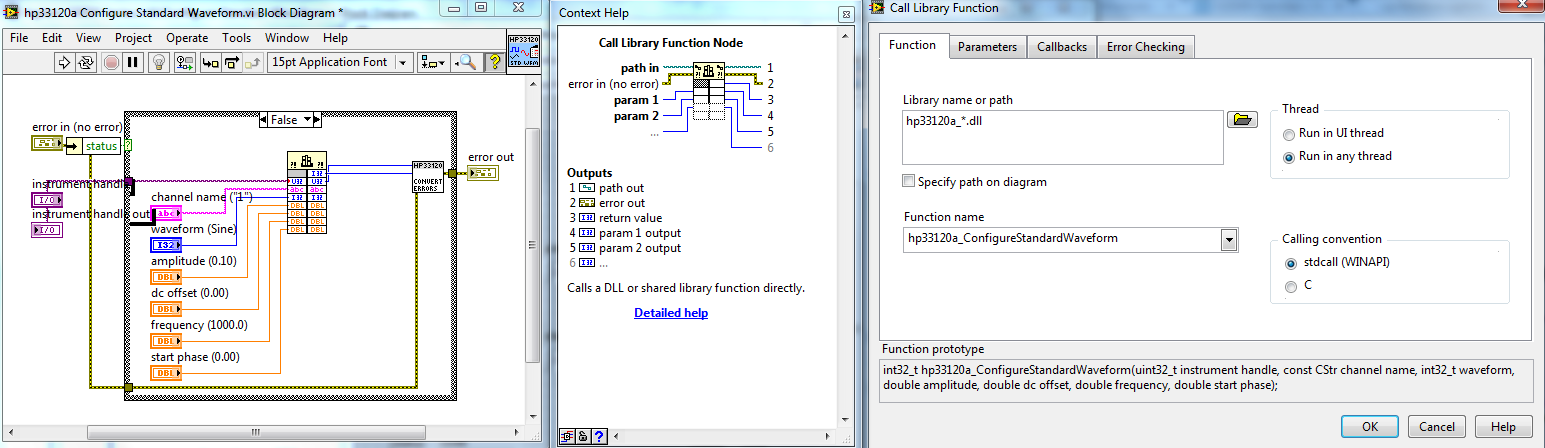Select the error in (no error) cluster terminal
The height and width of the screenshot is (448, 1545).
tap(47, 144)
